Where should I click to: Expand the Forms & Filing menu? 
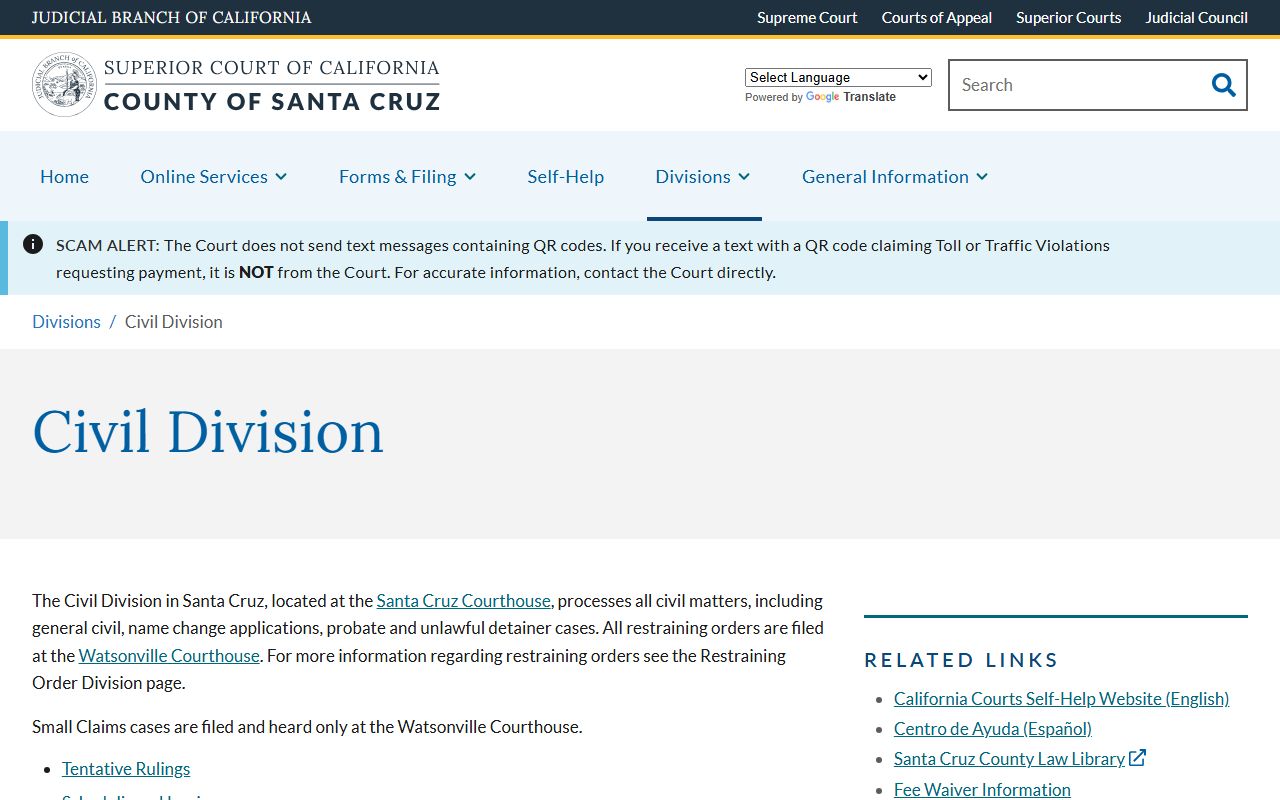point(407,176)
